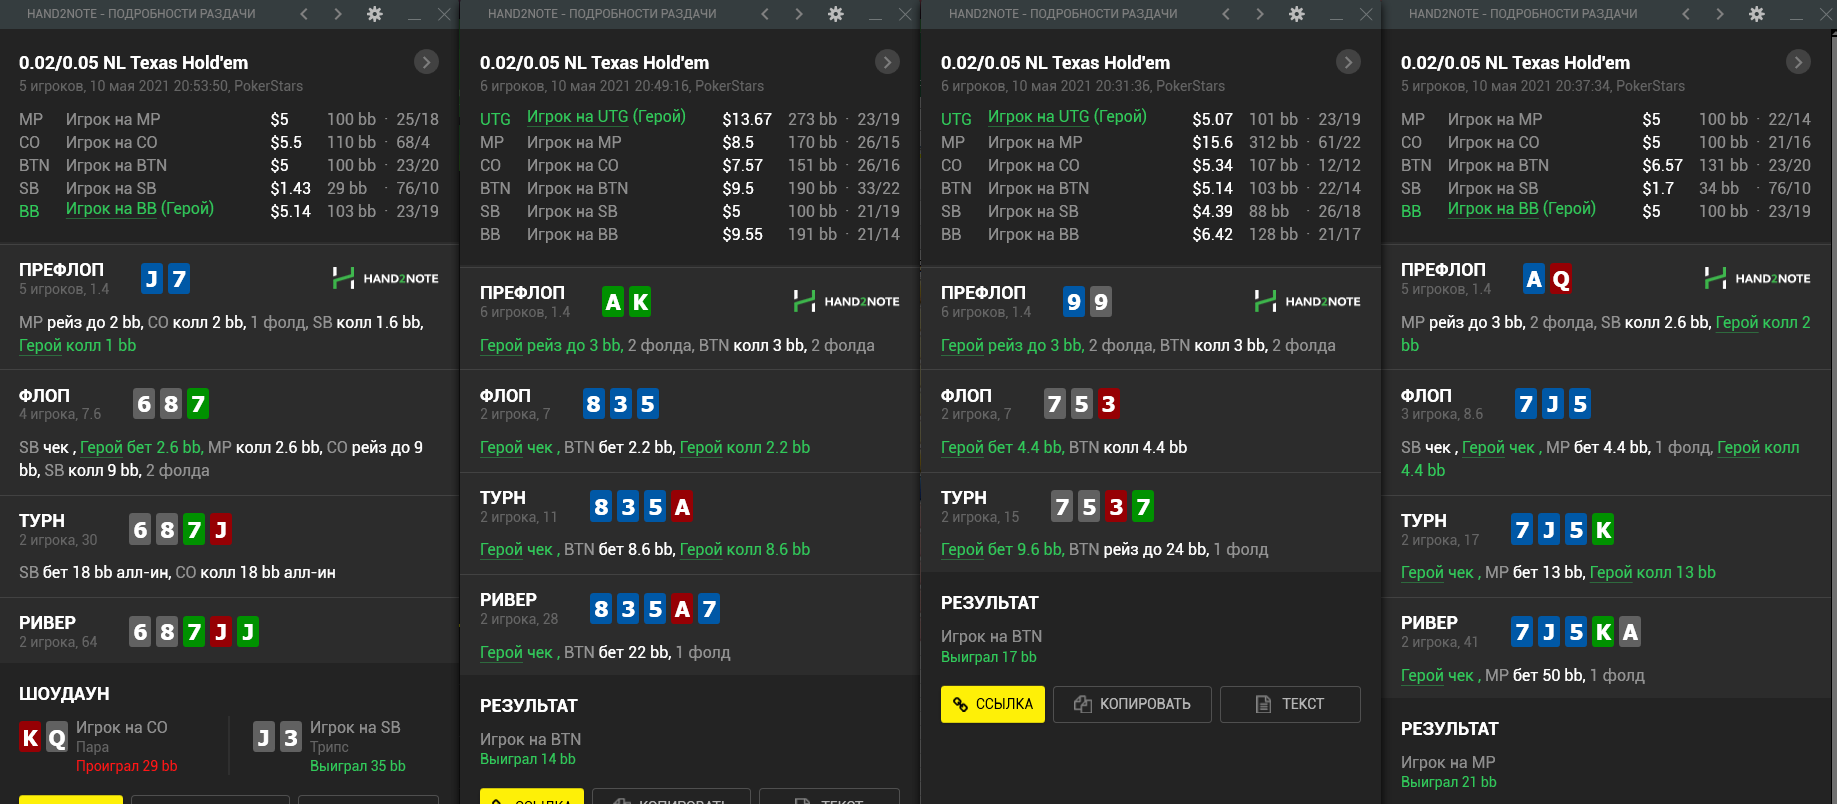Go to previous hand in 20:49:16 window
Image resolution: width=1837 pixels, height=804 pixels.
click(x=765, y=14)
